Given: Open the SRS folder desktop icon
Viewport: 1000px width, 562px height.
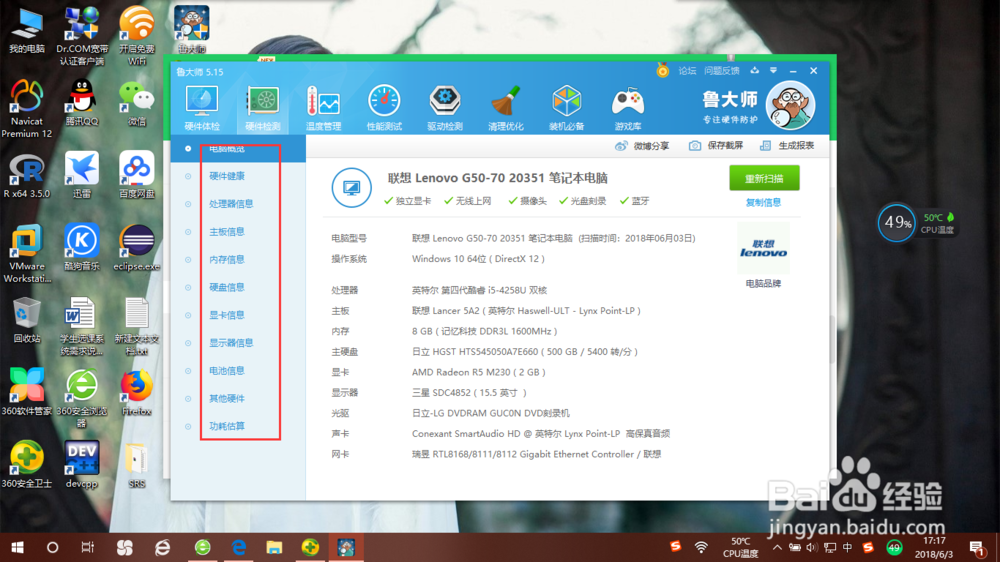Looking at the screenshot, I should 136,465.
